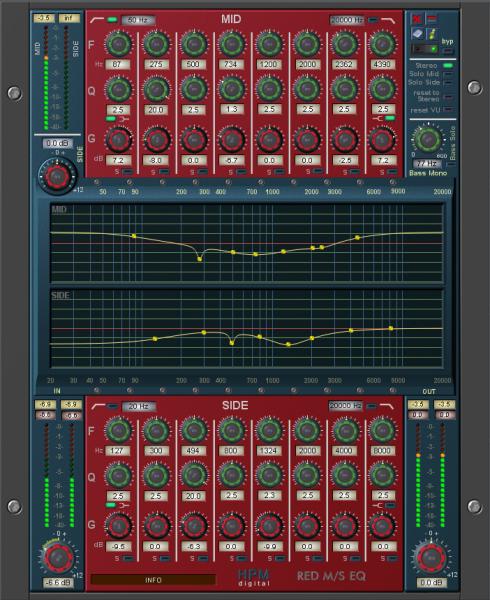This screenshot has height=600, width=490.
Task: Click the SIDE Q knob showing 2.3
Action: (x=269, y=476)
